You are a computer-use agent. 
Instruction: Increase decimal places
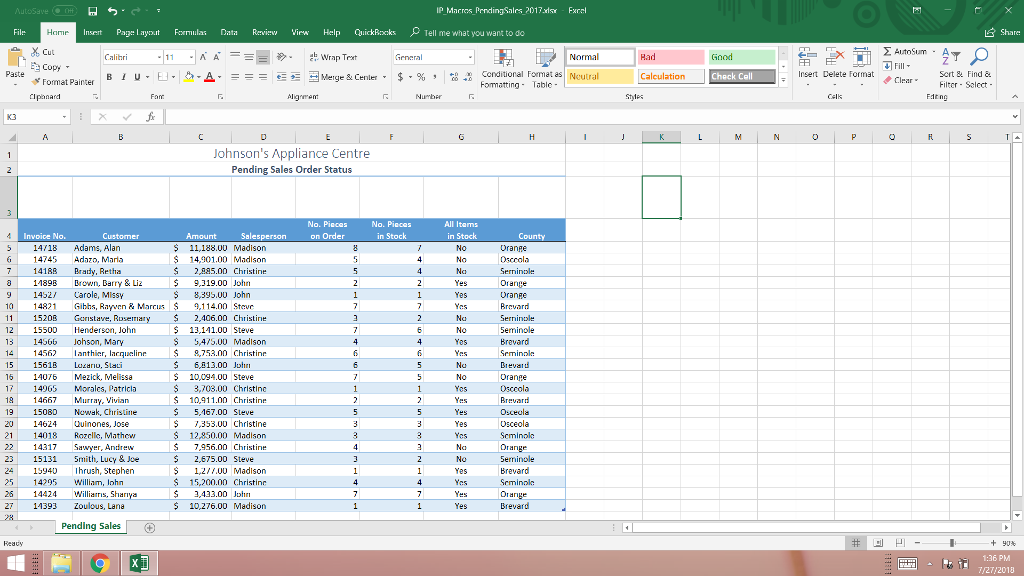click(x=454, y=77)
